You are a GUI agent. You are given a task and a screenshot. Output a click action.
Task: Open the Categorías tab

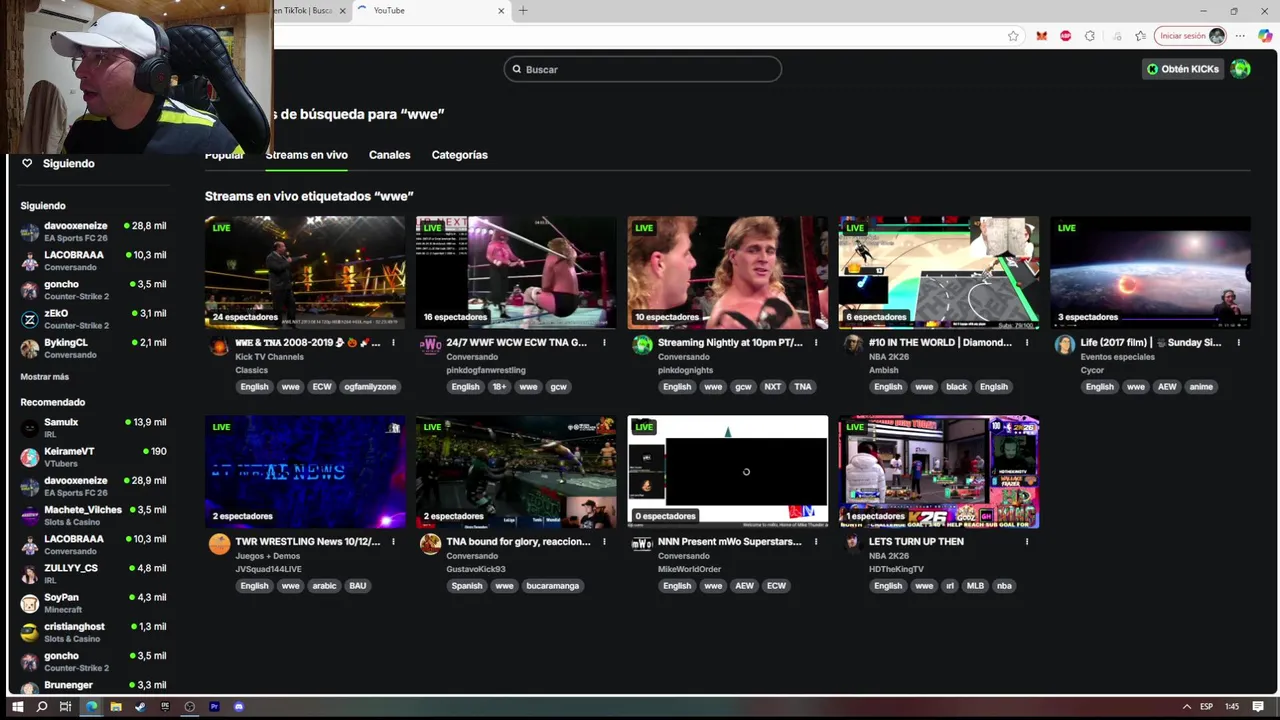[x=459, y=155]
